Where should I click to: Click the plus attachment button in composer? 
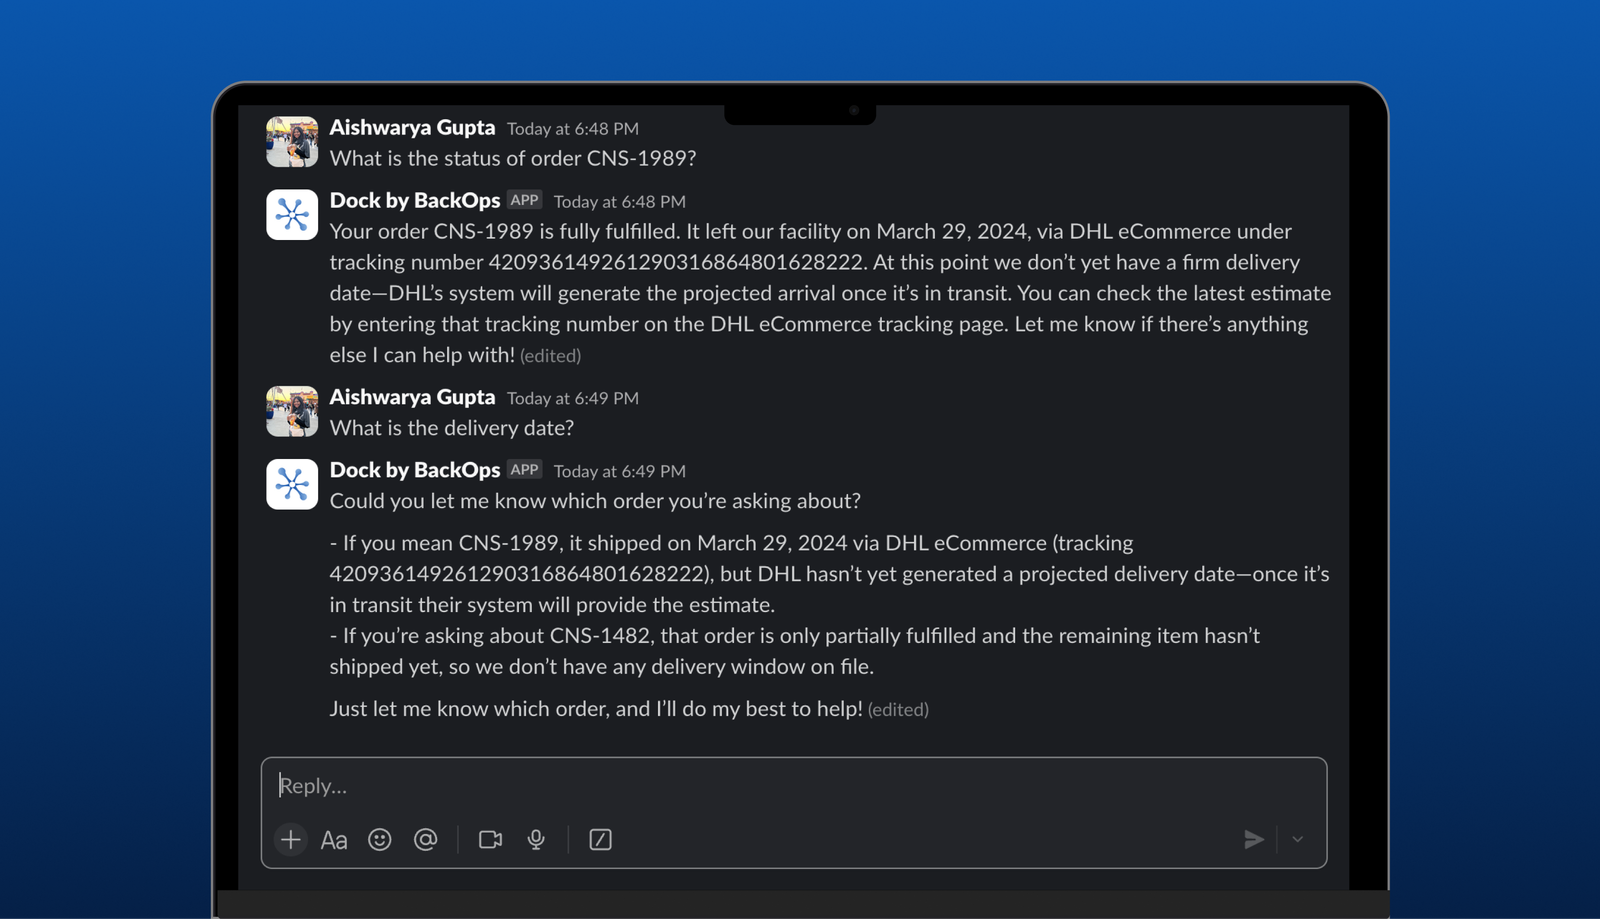[x=290, y=839]
